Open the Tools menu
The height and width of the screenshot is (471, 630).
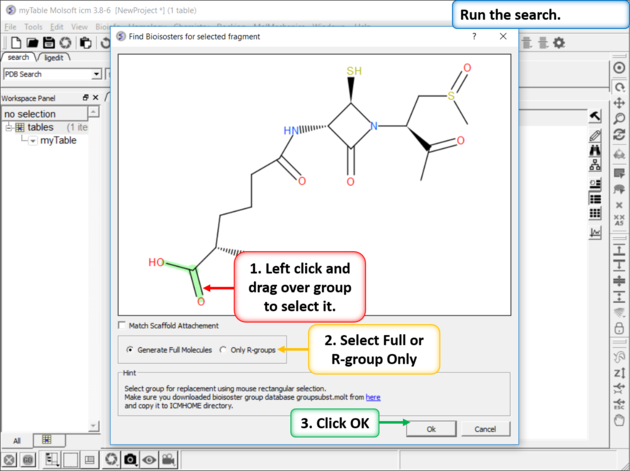tap(33, 27)
